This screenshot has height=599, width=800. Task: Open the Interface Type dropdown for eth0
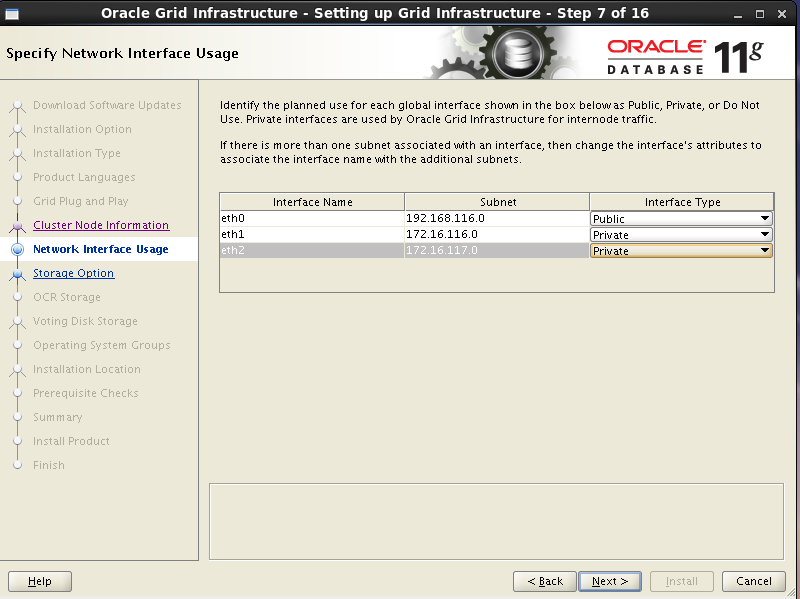[x=681, y=218]
